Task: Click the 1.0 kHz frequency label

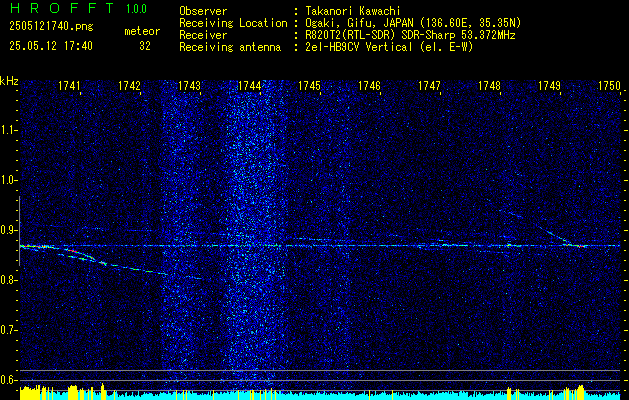Action: click(8, 180)
